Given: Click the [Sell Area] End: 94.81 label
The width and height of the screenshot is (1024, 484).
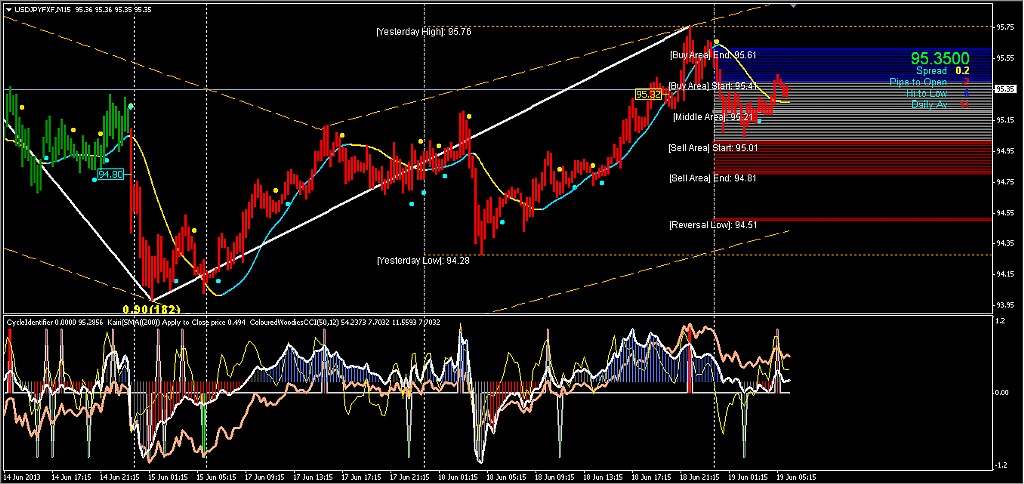Looking at the screenshot, I should click(x=712, y=177).
